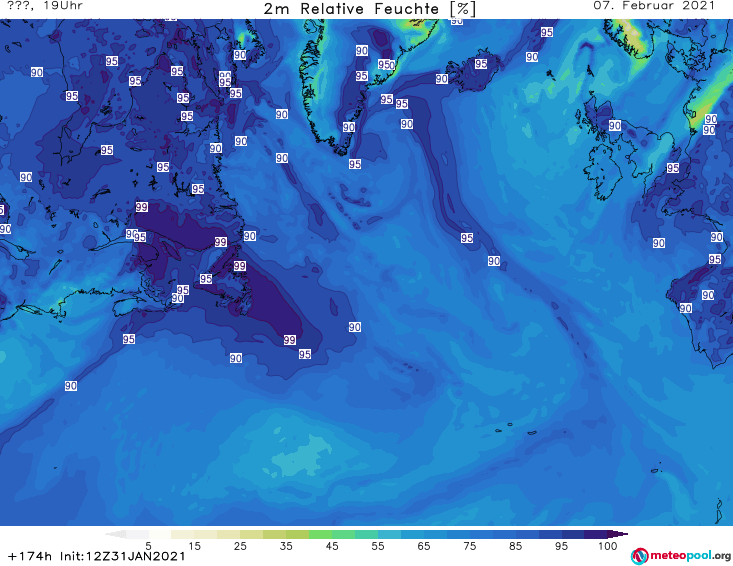Click the '85' tick on color scale

coord(515,545)
